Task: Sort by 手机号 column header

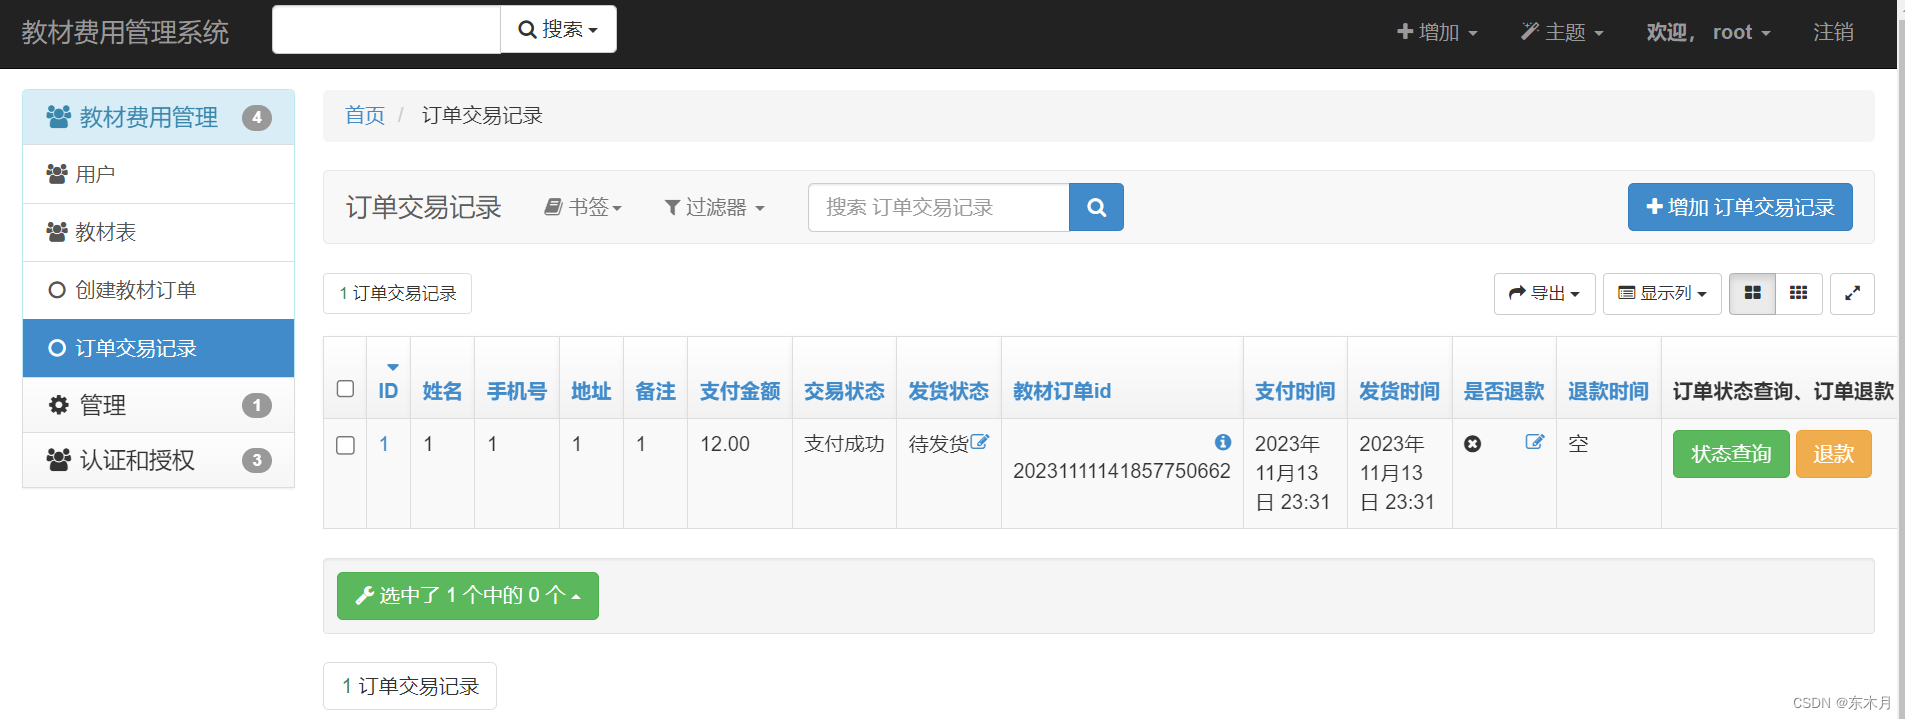Action: [x=517, y=391]
